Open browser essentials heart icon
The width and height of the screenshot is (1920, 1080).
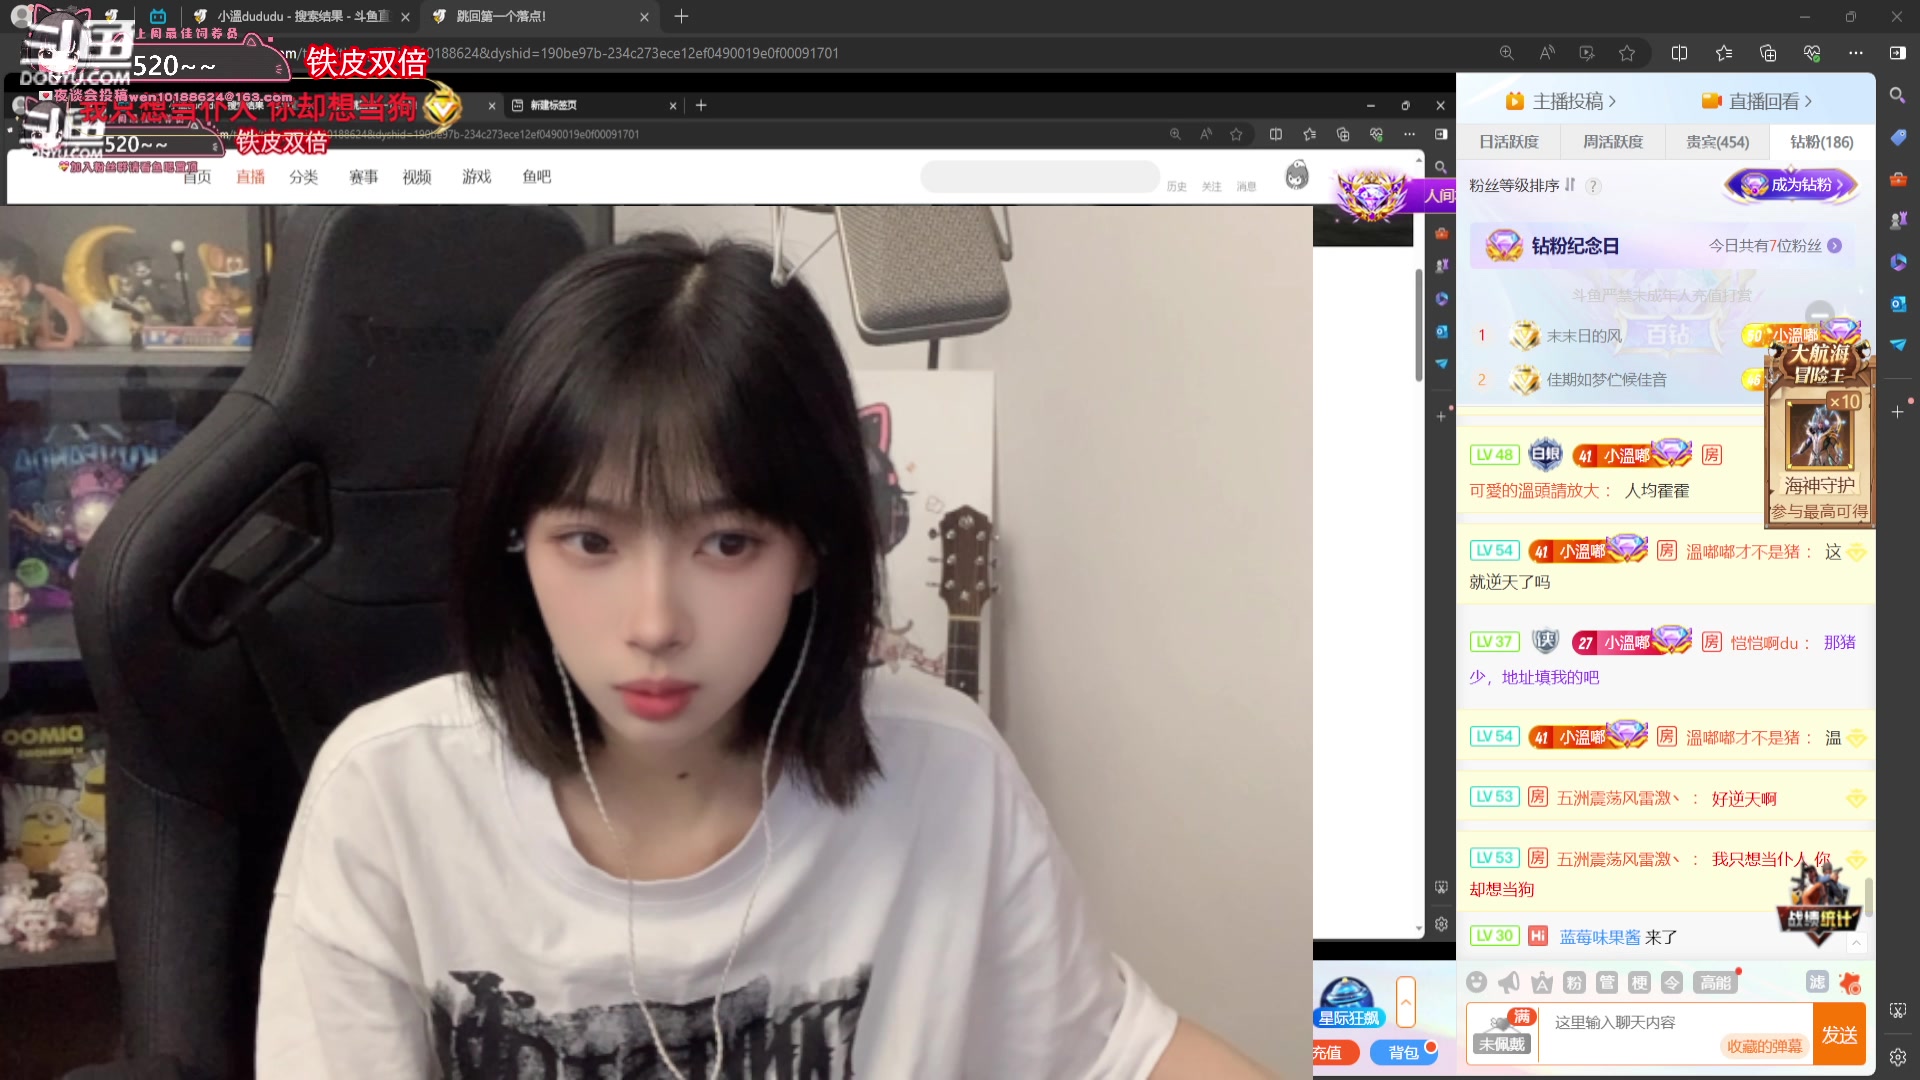click(x=1812, y=53)
